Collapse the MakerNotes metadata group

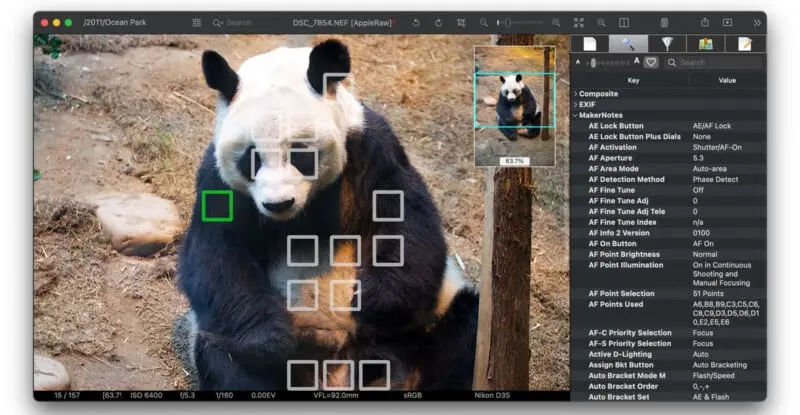(x=576, y=115)
